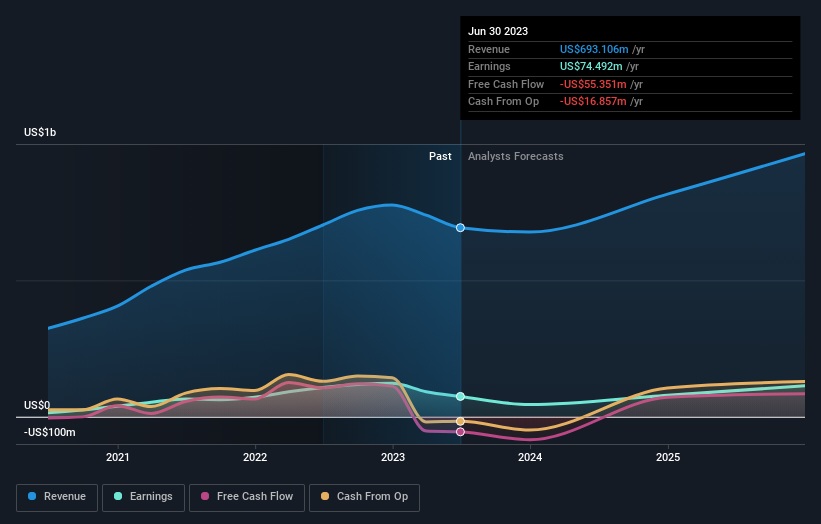Click the 2021 axis label
The height and width of the screenshot is (524, 821).
118,457
